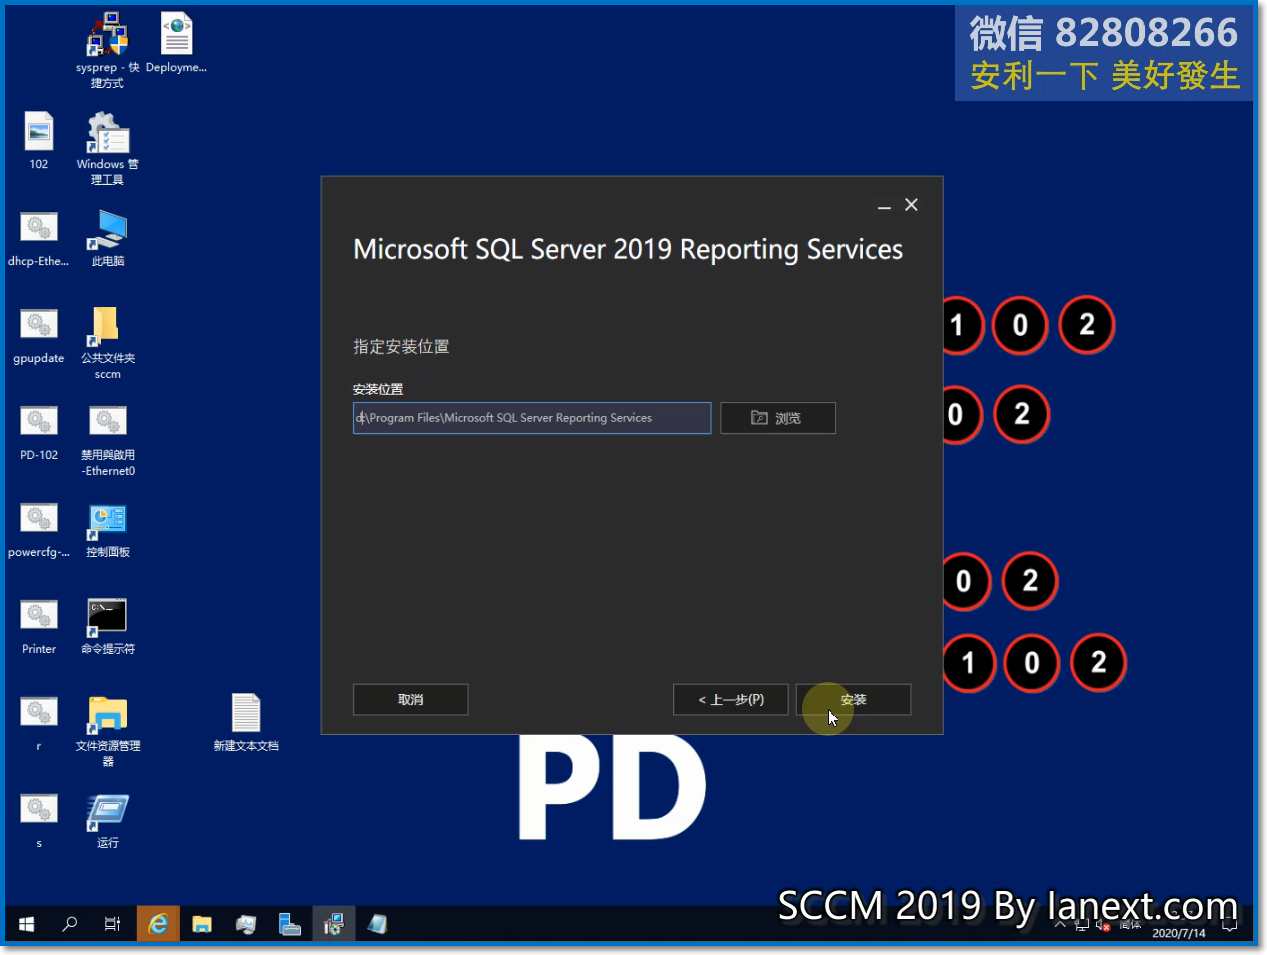Open 命令提示符 command prompt icon
This screenshot has height=955, width=1267.
(107, 626)
